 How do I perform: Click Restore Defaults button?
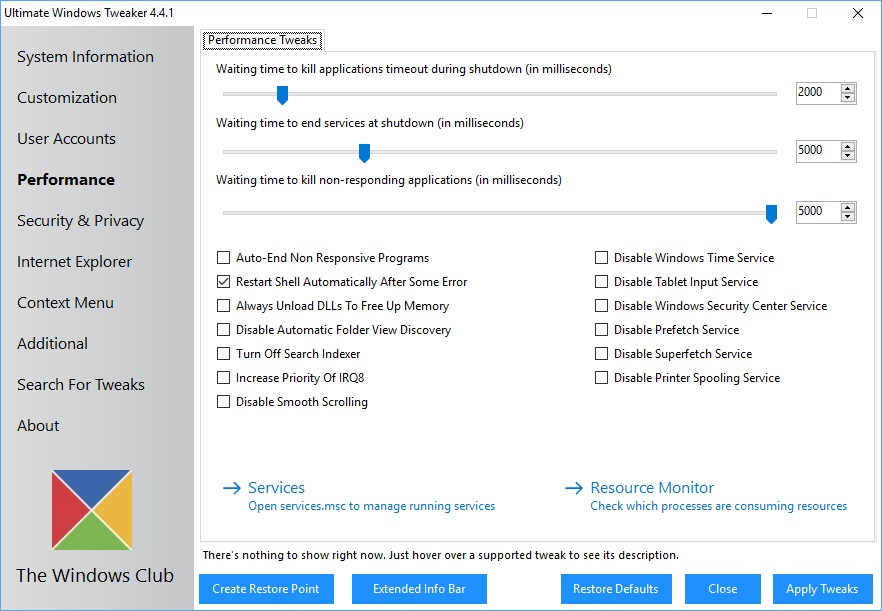pos(616,589)
